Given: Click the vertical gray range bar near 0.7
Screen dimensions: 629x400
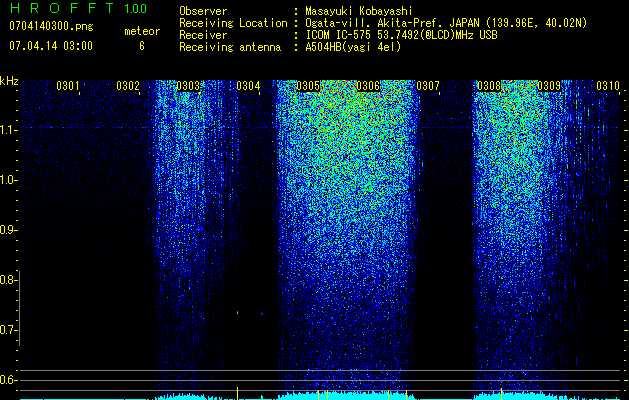Looking at the screenshot, I should [x=19, y=308].
